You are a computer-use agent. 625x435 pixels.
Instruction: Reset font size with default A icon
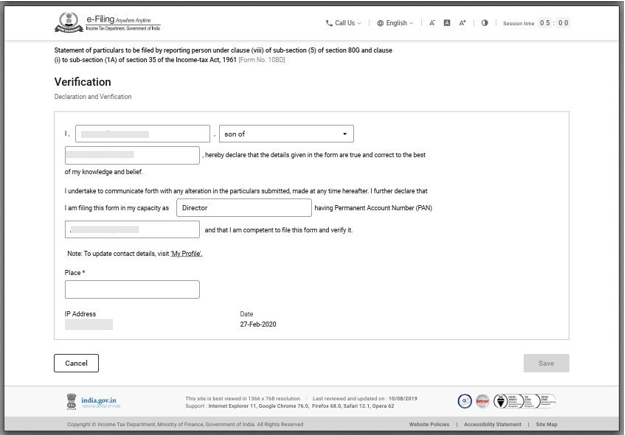click(x=447, y=23)
